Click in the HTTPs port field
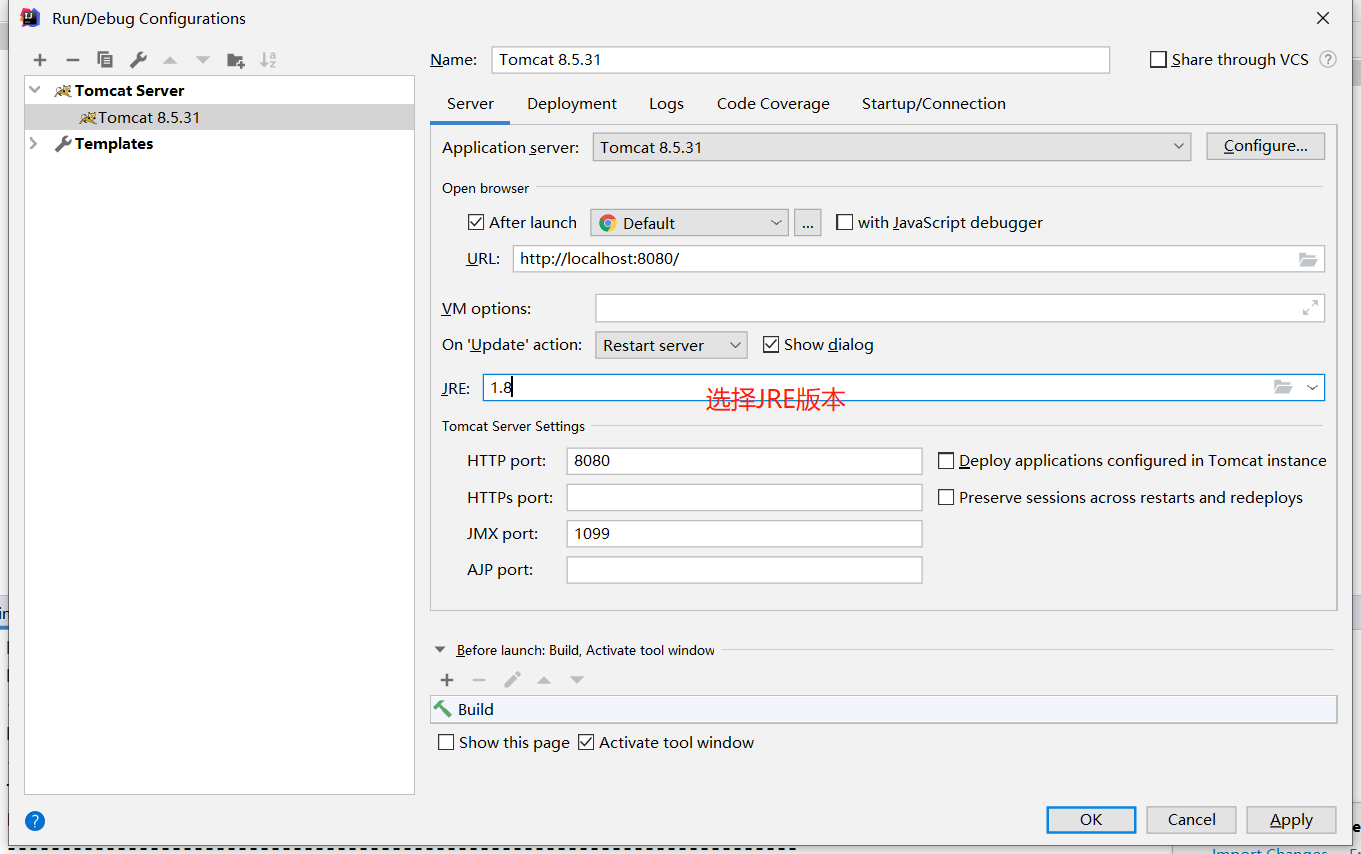Image resolution: width=1361 pixels, height=854 pixels. click(744, 497)
